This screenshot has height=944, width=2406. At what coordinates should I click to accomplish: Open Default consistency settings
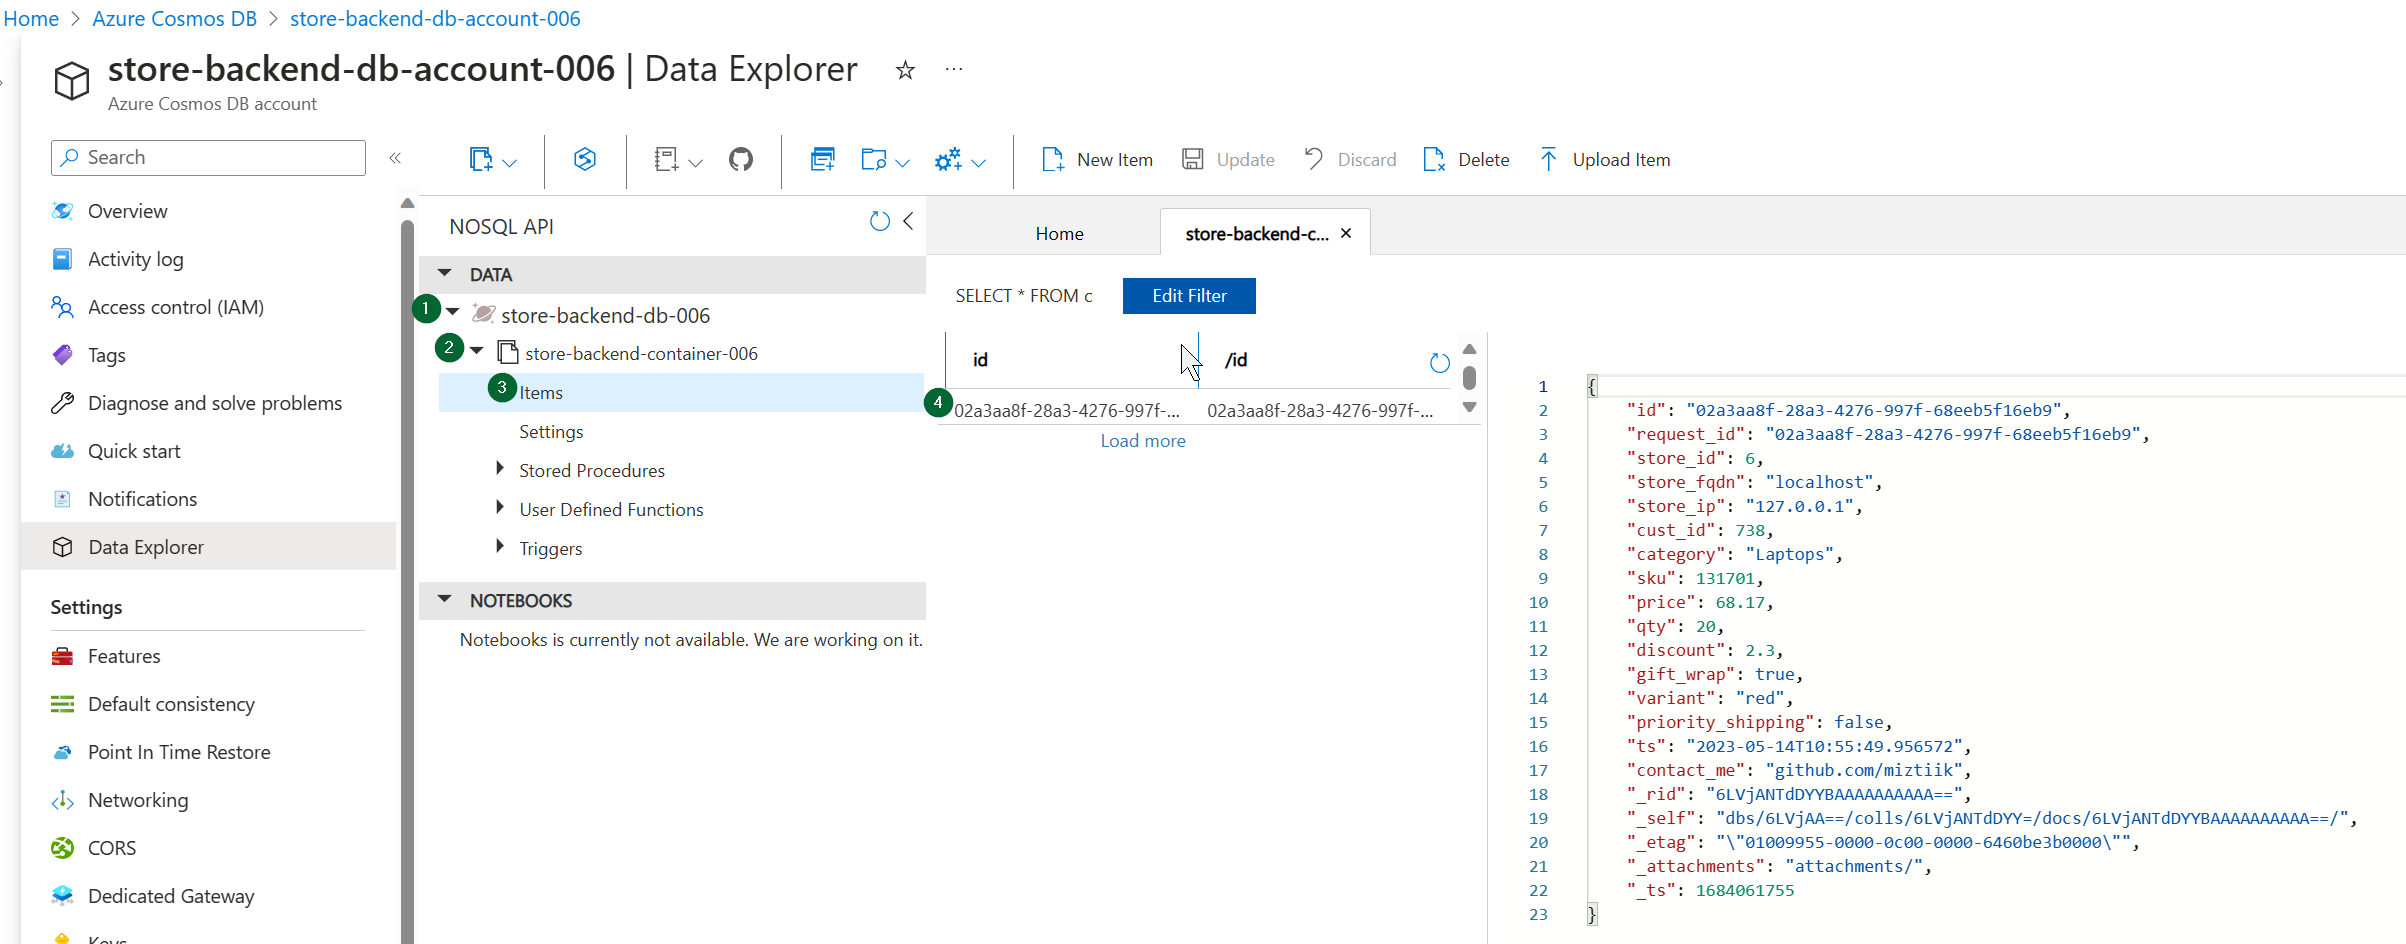(x=171, y=704)
